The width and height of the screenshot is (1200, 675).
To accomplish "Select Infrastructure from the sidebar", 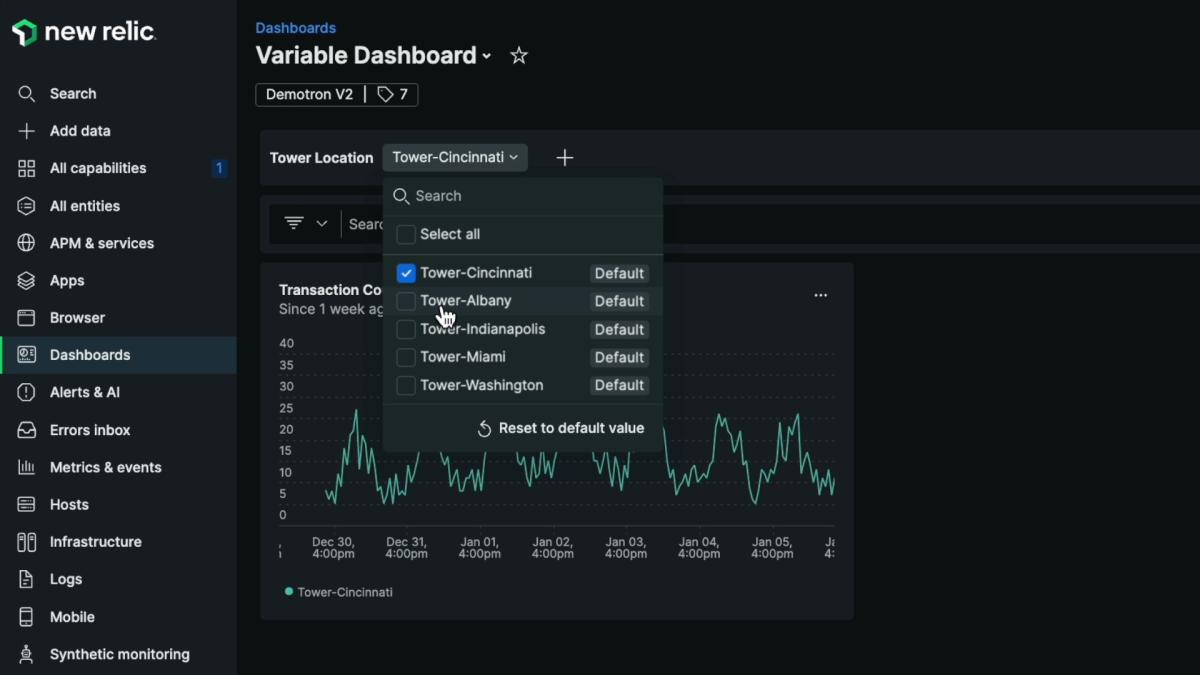I will [x=95, y=542].
